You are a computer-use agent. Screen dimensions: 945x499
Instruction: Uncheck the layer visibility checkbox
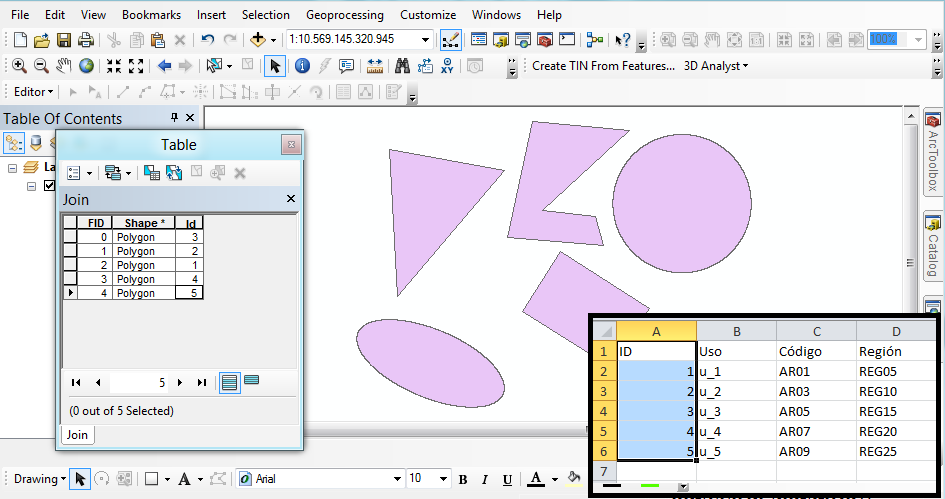(x=50, y=186)
